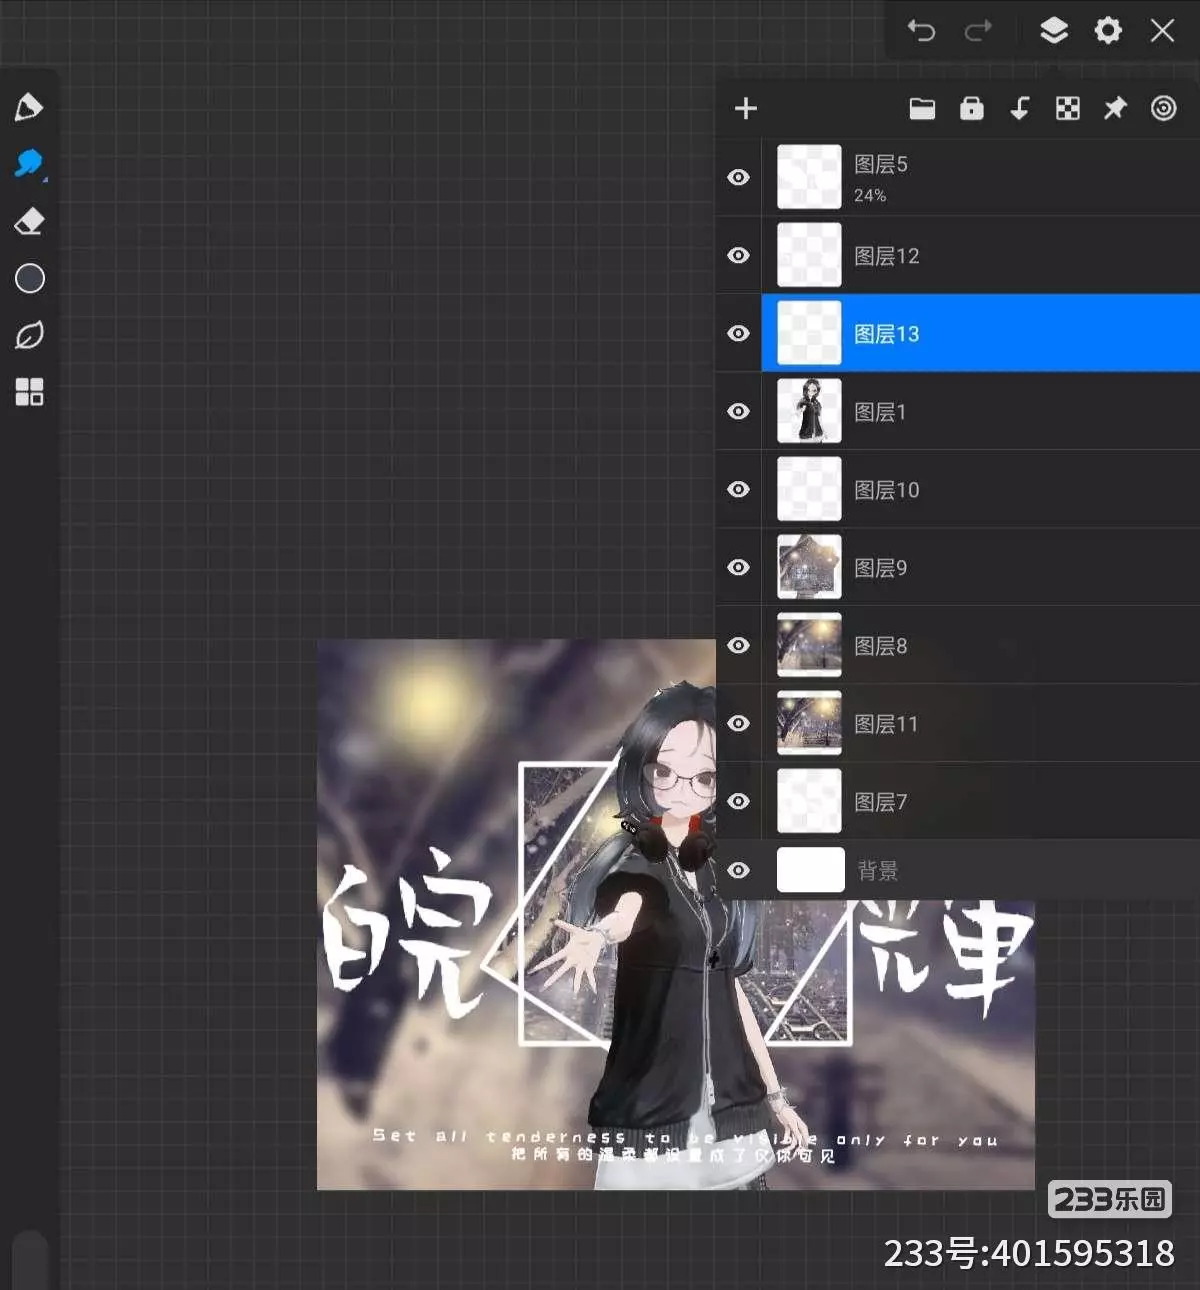
Task: Open the white 背景 color swatch
Action: pos(810,870)
